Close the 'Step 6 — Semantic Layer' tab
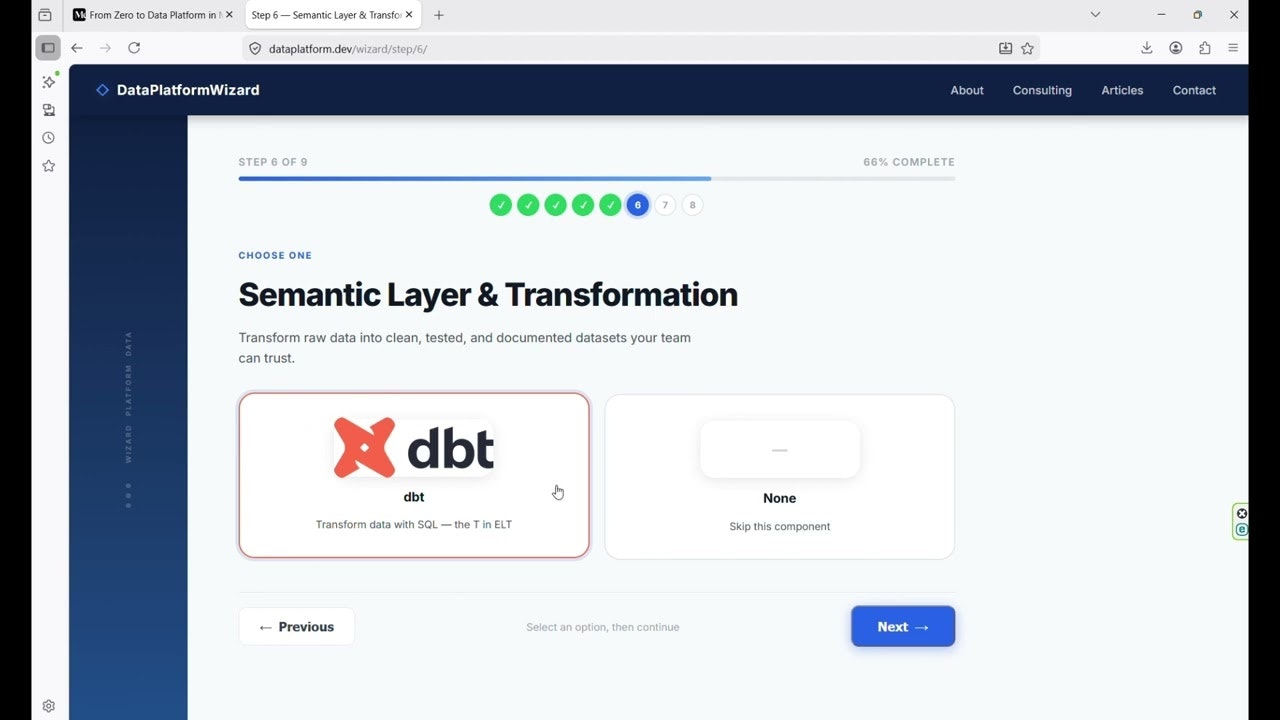 point(409,15)
